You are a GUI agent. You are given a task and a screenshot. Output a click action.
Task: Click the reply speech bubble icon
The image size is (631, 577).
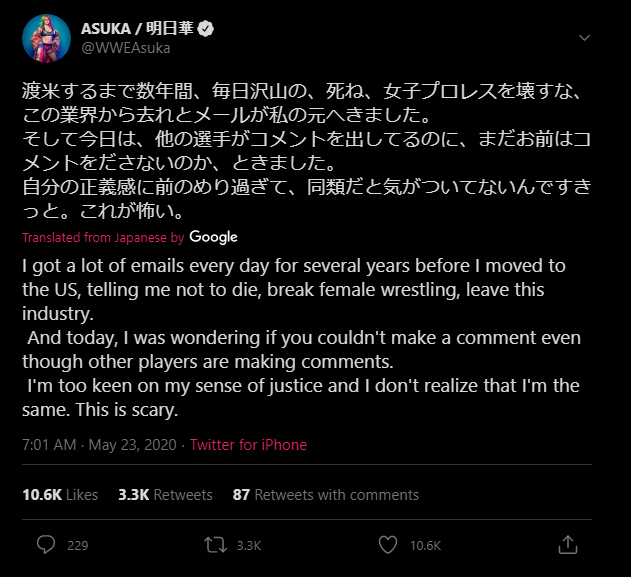pyautogui.click(x=46, y=545)
